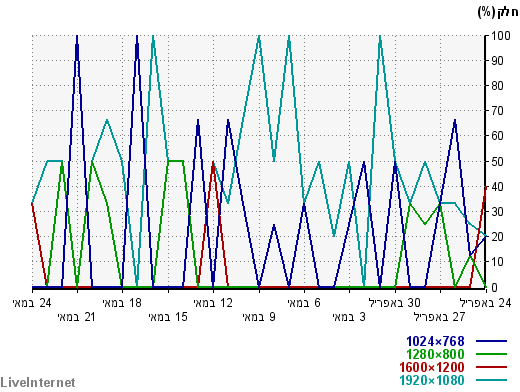Image resolution: width=520 pixels, height=392 pixels.
Task: Click the green 1280×800 legend line swatch
Action: tap(491, 354)
